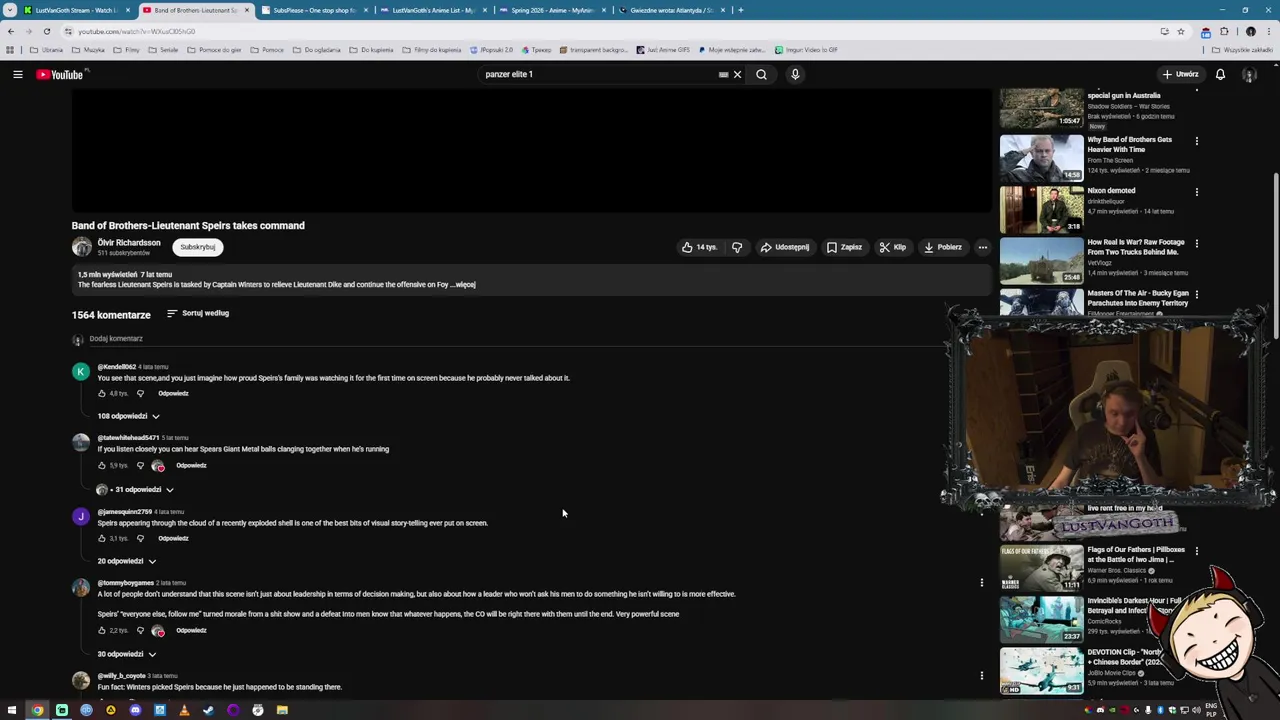Open Discord from the taskbar
The image size is (1280, 720).
[135, 710]
